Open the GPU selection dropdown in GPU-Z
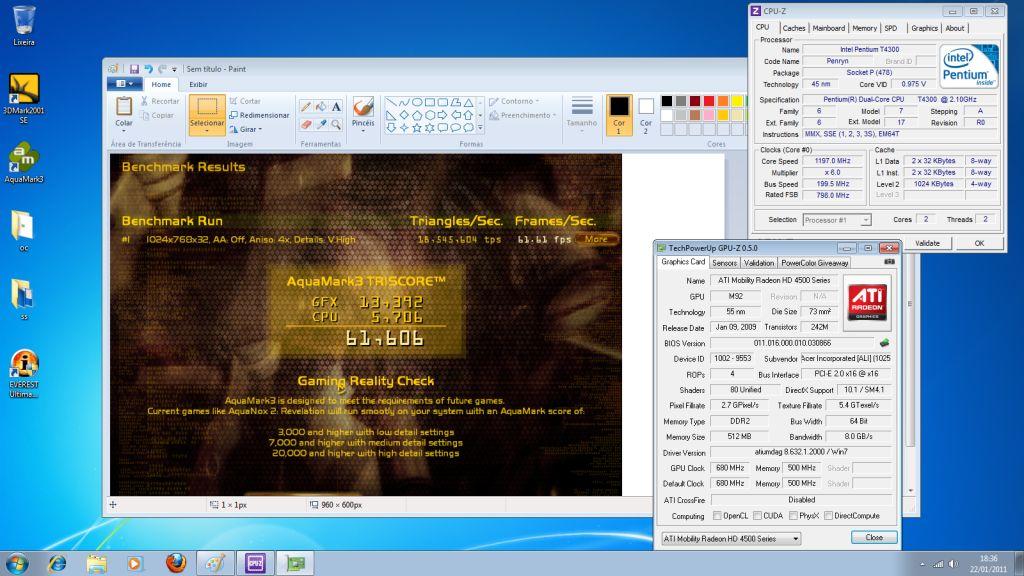Viewport: 1024px width, 576px height. point(731,539)
